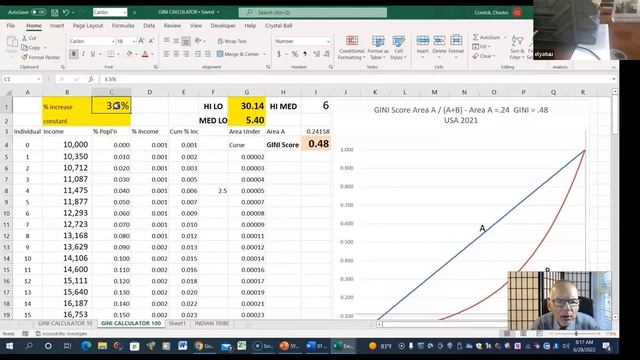Open the Font Color dropdown arrow
This screenshot has height=360, width=640.
tap(152, 54)
